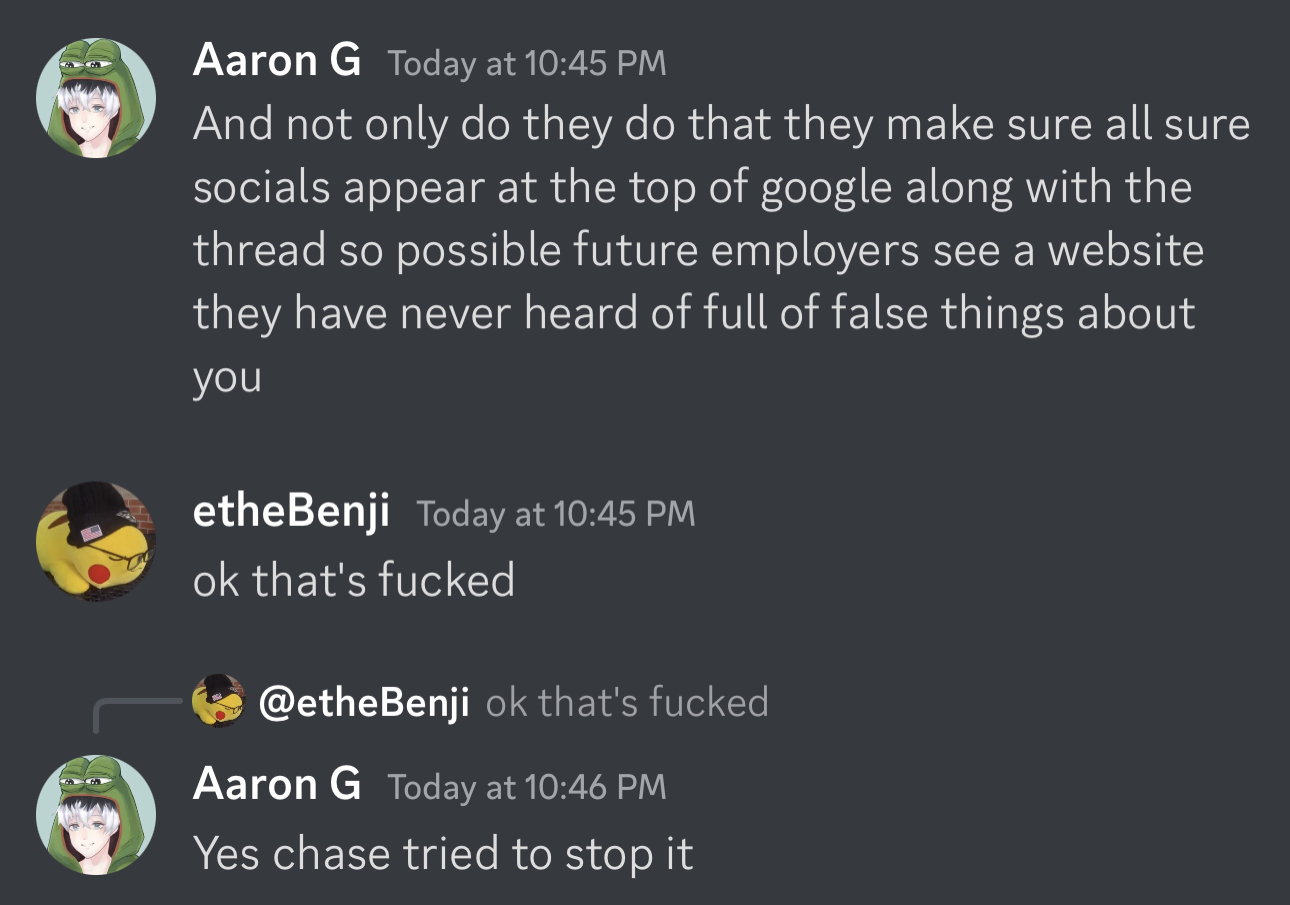Select etheBenji's 'ok that's fucked' message
The height and width of the screenshot is (905, 1290).
(x=354, y=580)
